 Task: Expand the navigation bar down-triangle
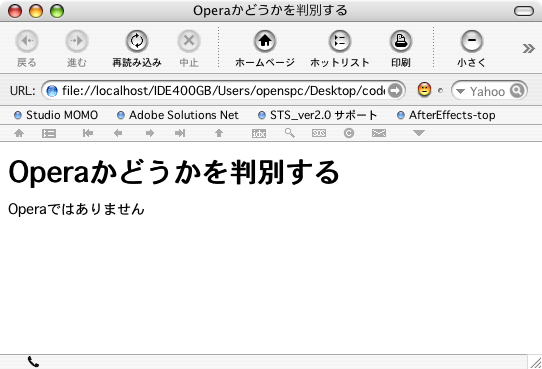pyautogui.click(x=419, y=133)
